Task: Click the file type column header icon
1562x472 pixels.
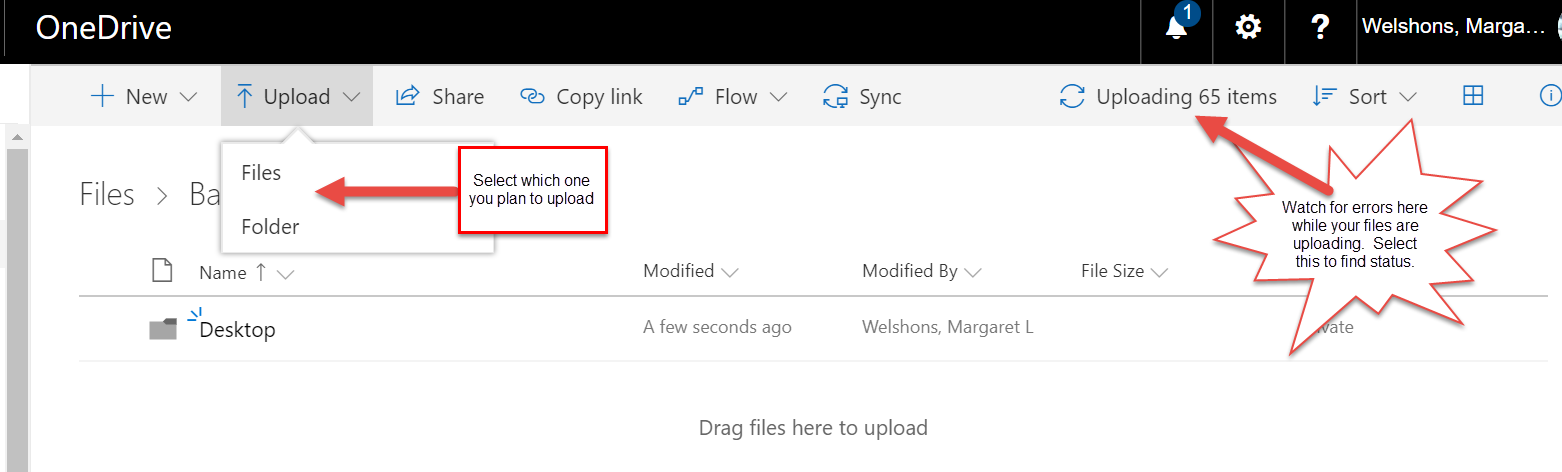Action: pyautogui.click(x=161, y=271)
